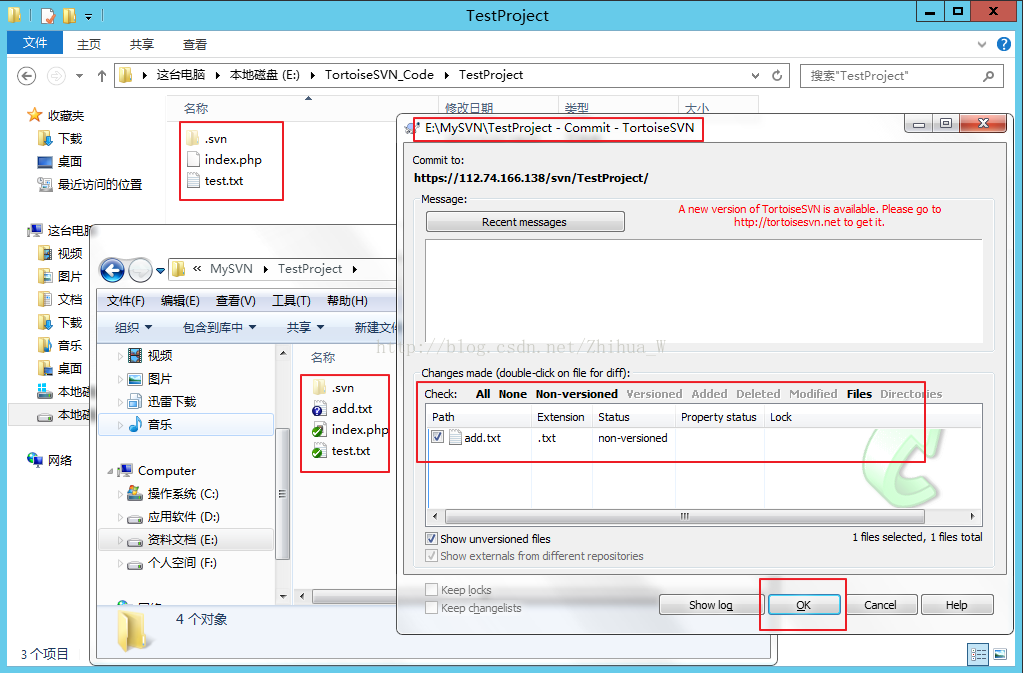Click the back arrow in TestProject Explorer
Viewport: 1023px width, 673px height.
point(26,76)
